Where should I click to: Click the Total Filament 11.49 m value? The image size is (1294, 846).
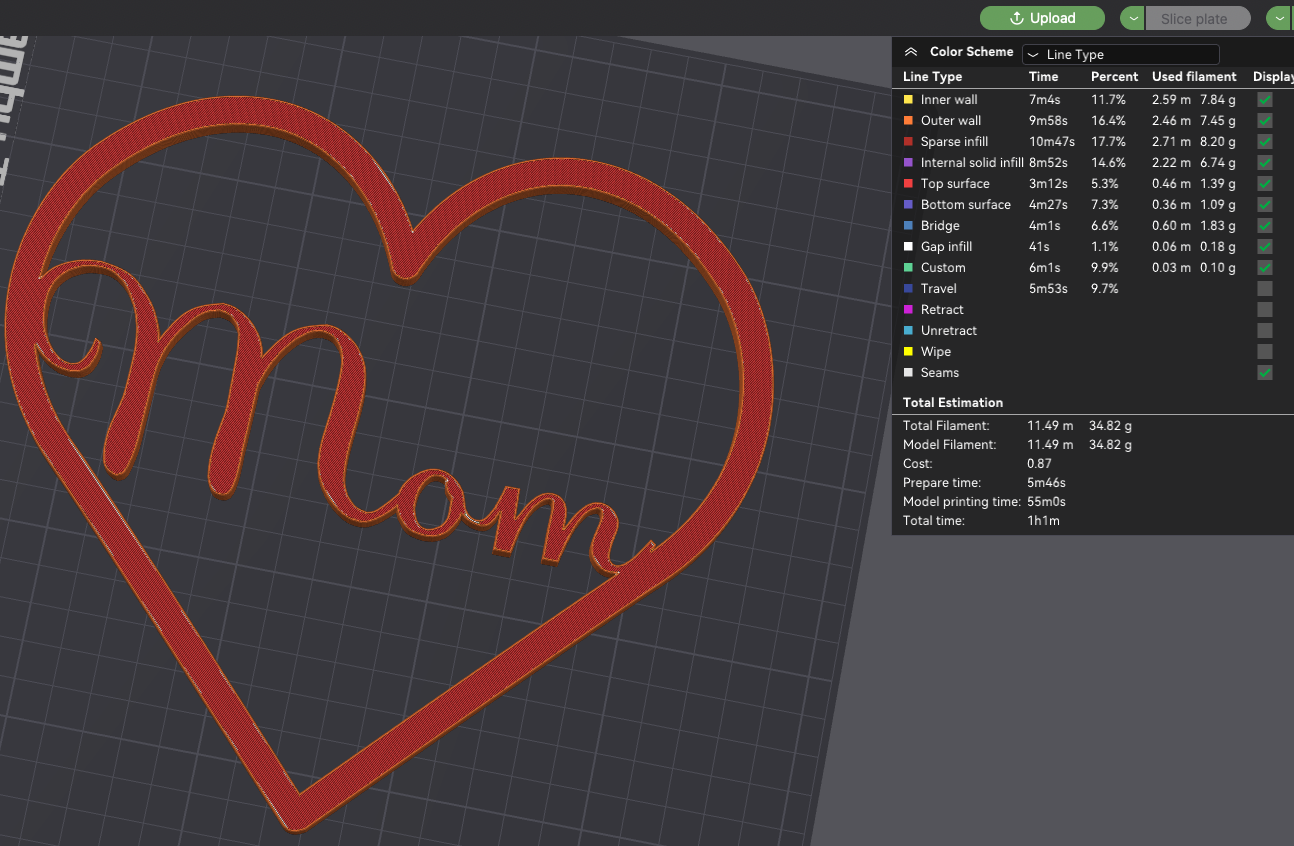coord(1050,426)
